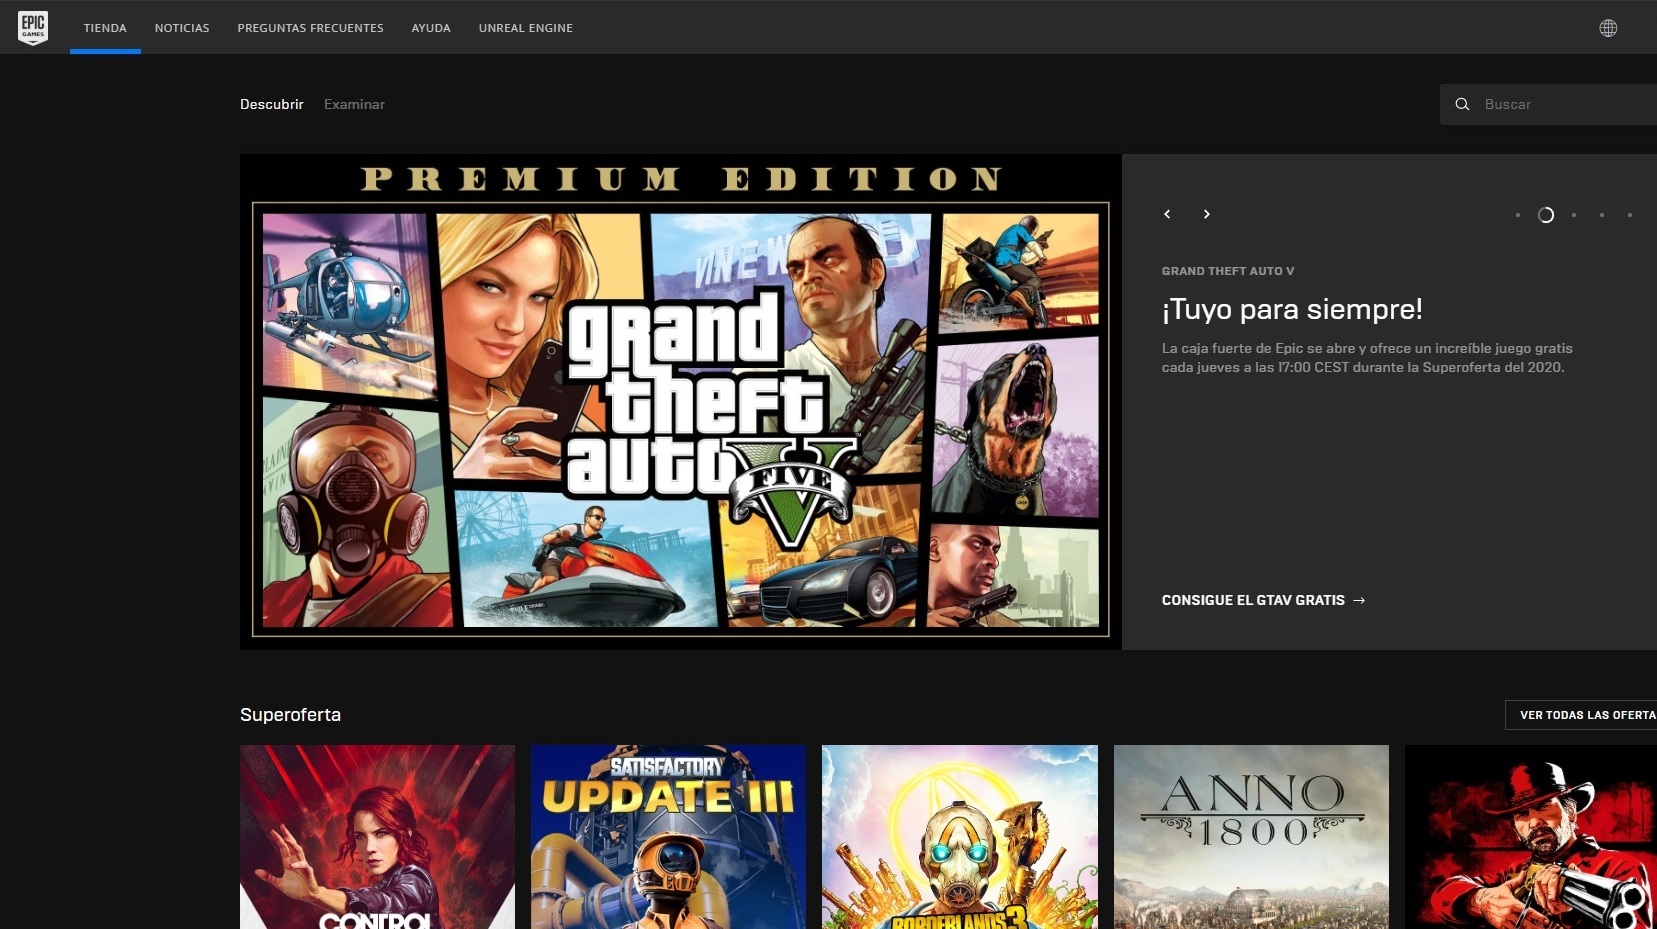Open the NOTICIAS menu item
Viewport: 1657px width, 929px height.
click(x=182, y=28)
